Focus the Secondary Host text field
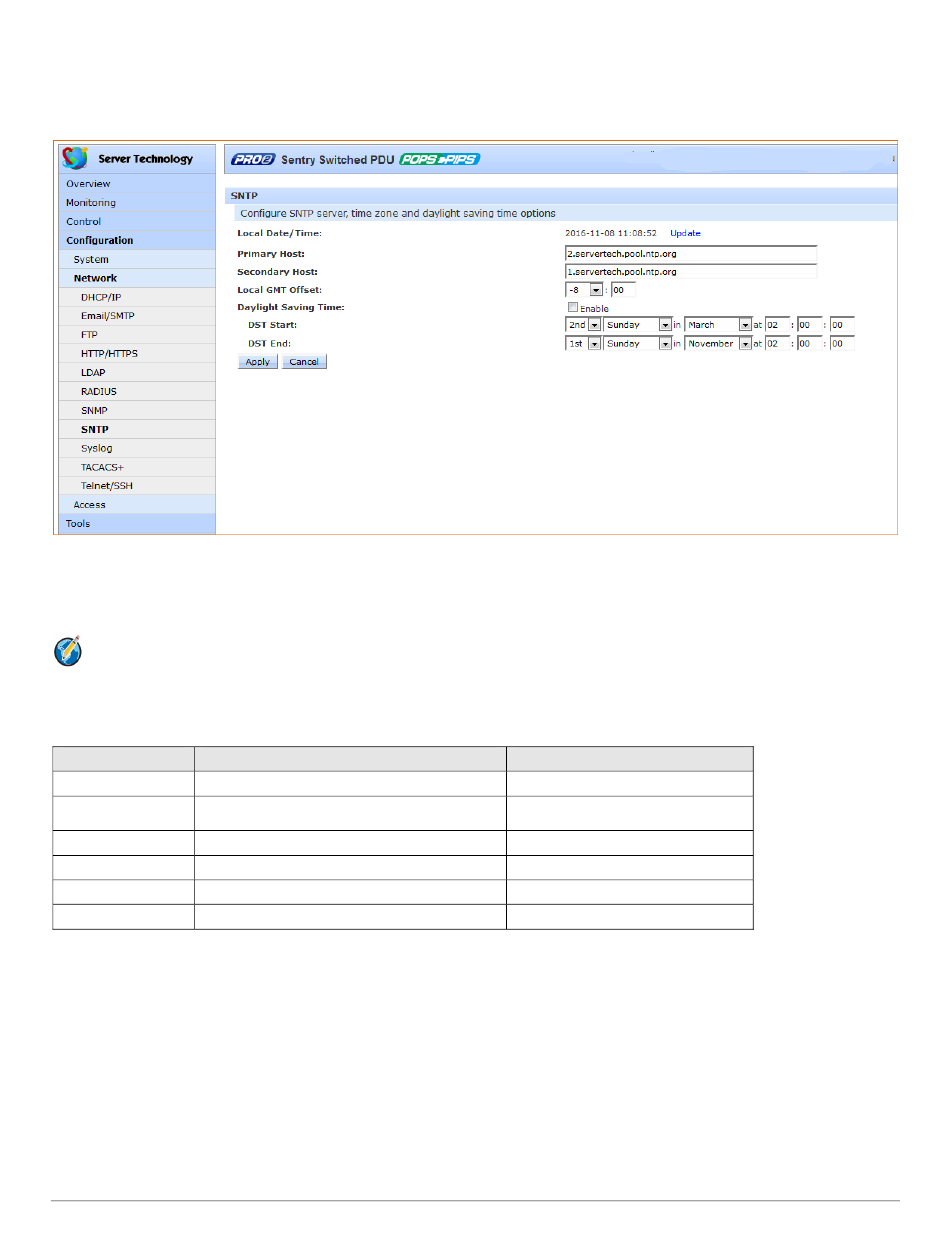Viewport: 950px width, 1248px height. coord(690,272)
